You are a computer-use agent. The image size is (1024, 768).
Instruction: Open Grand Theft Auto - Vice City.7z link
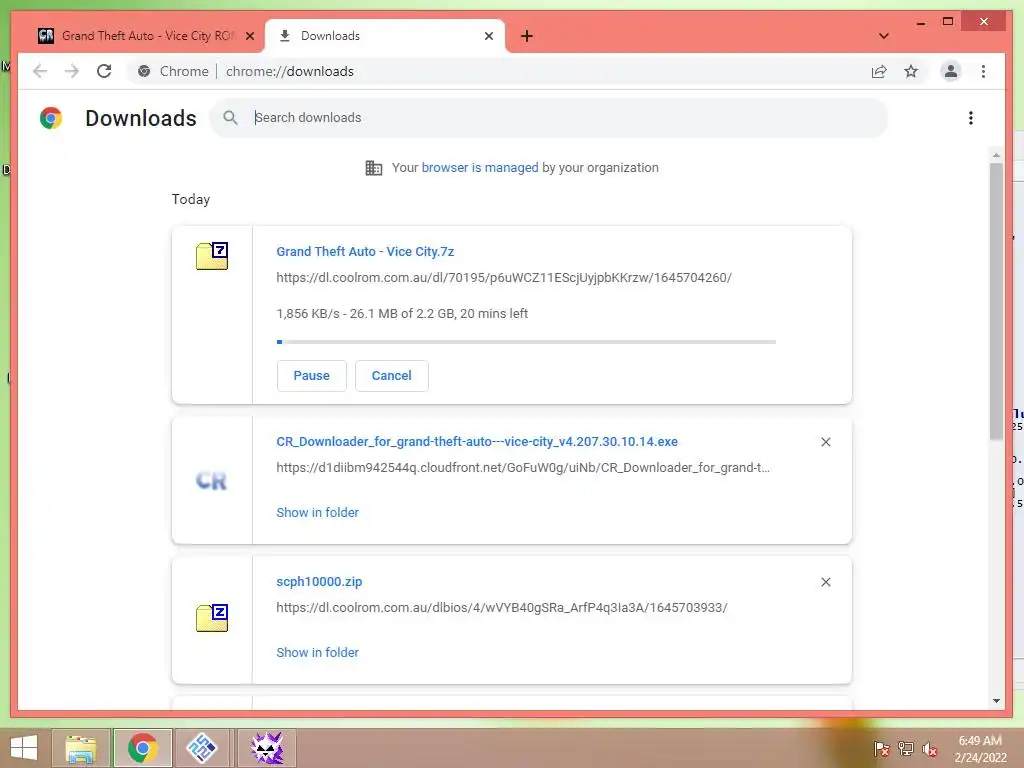pos(365,251)
